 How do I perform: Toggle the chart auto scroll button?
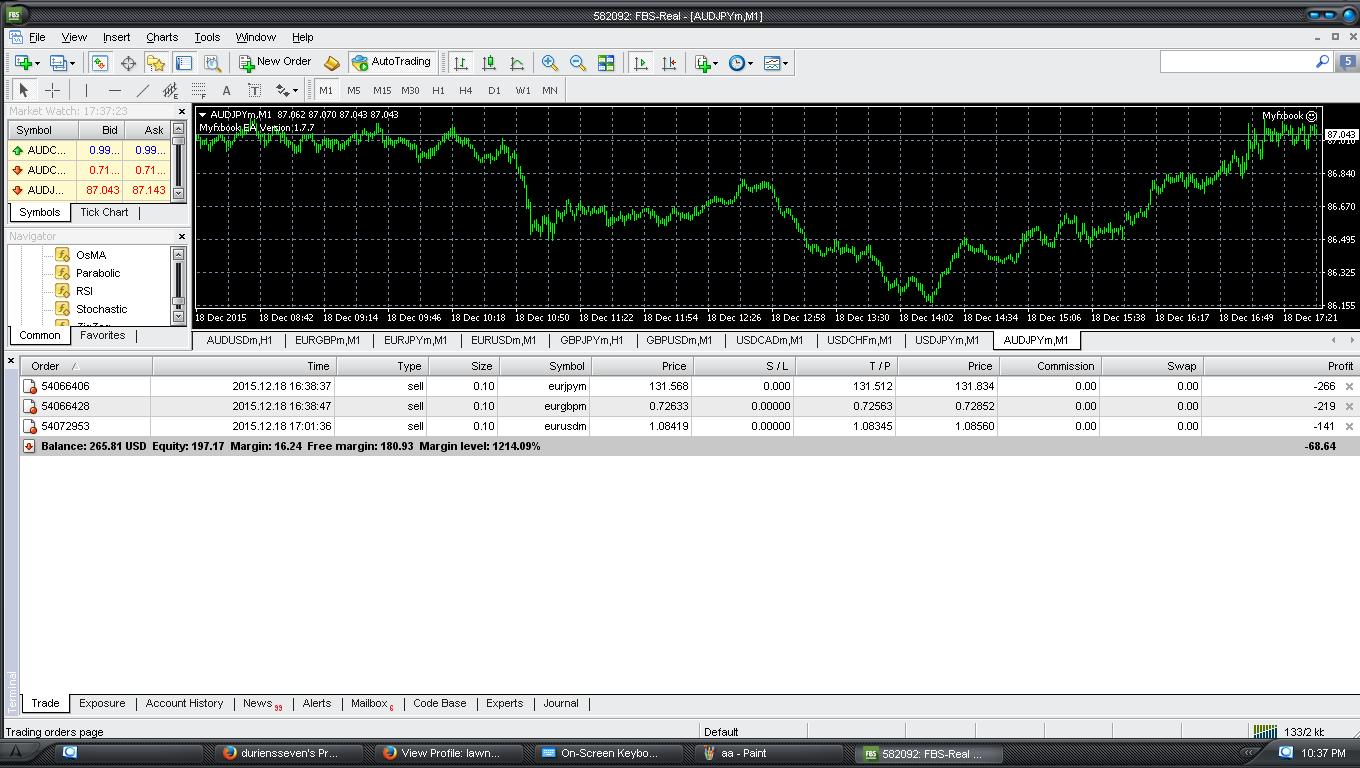[641, 63]
